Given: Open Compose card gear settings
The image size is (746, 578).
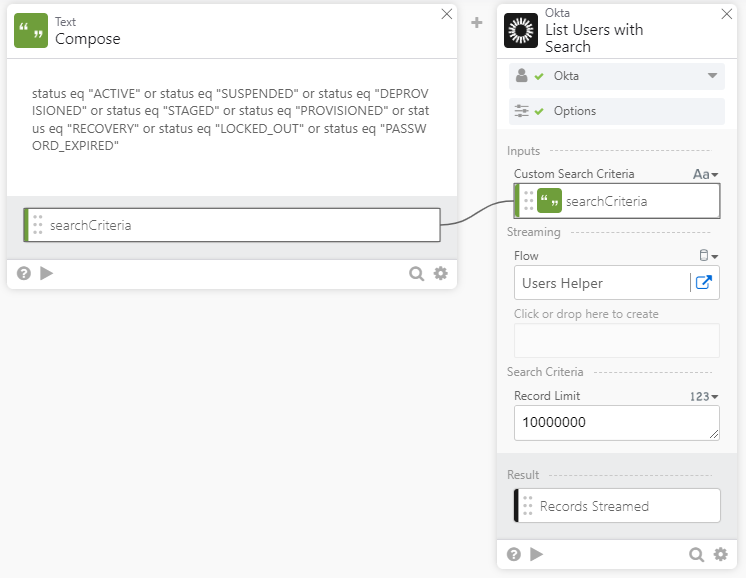Looking at the screenshot, I should pyautogui.click(x=441, y=274).
